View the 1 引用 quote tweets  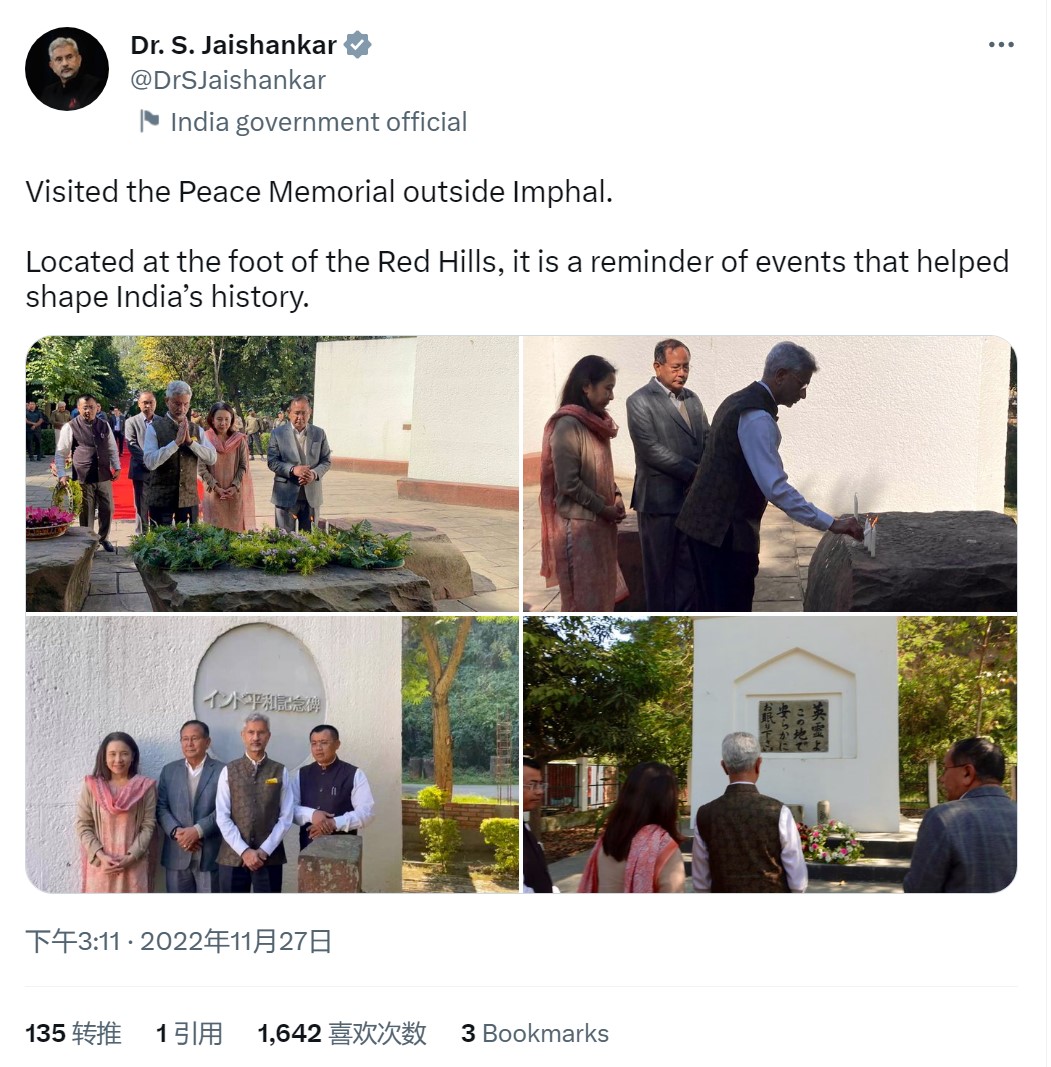pyautogui.click(x=189, y=1033)
